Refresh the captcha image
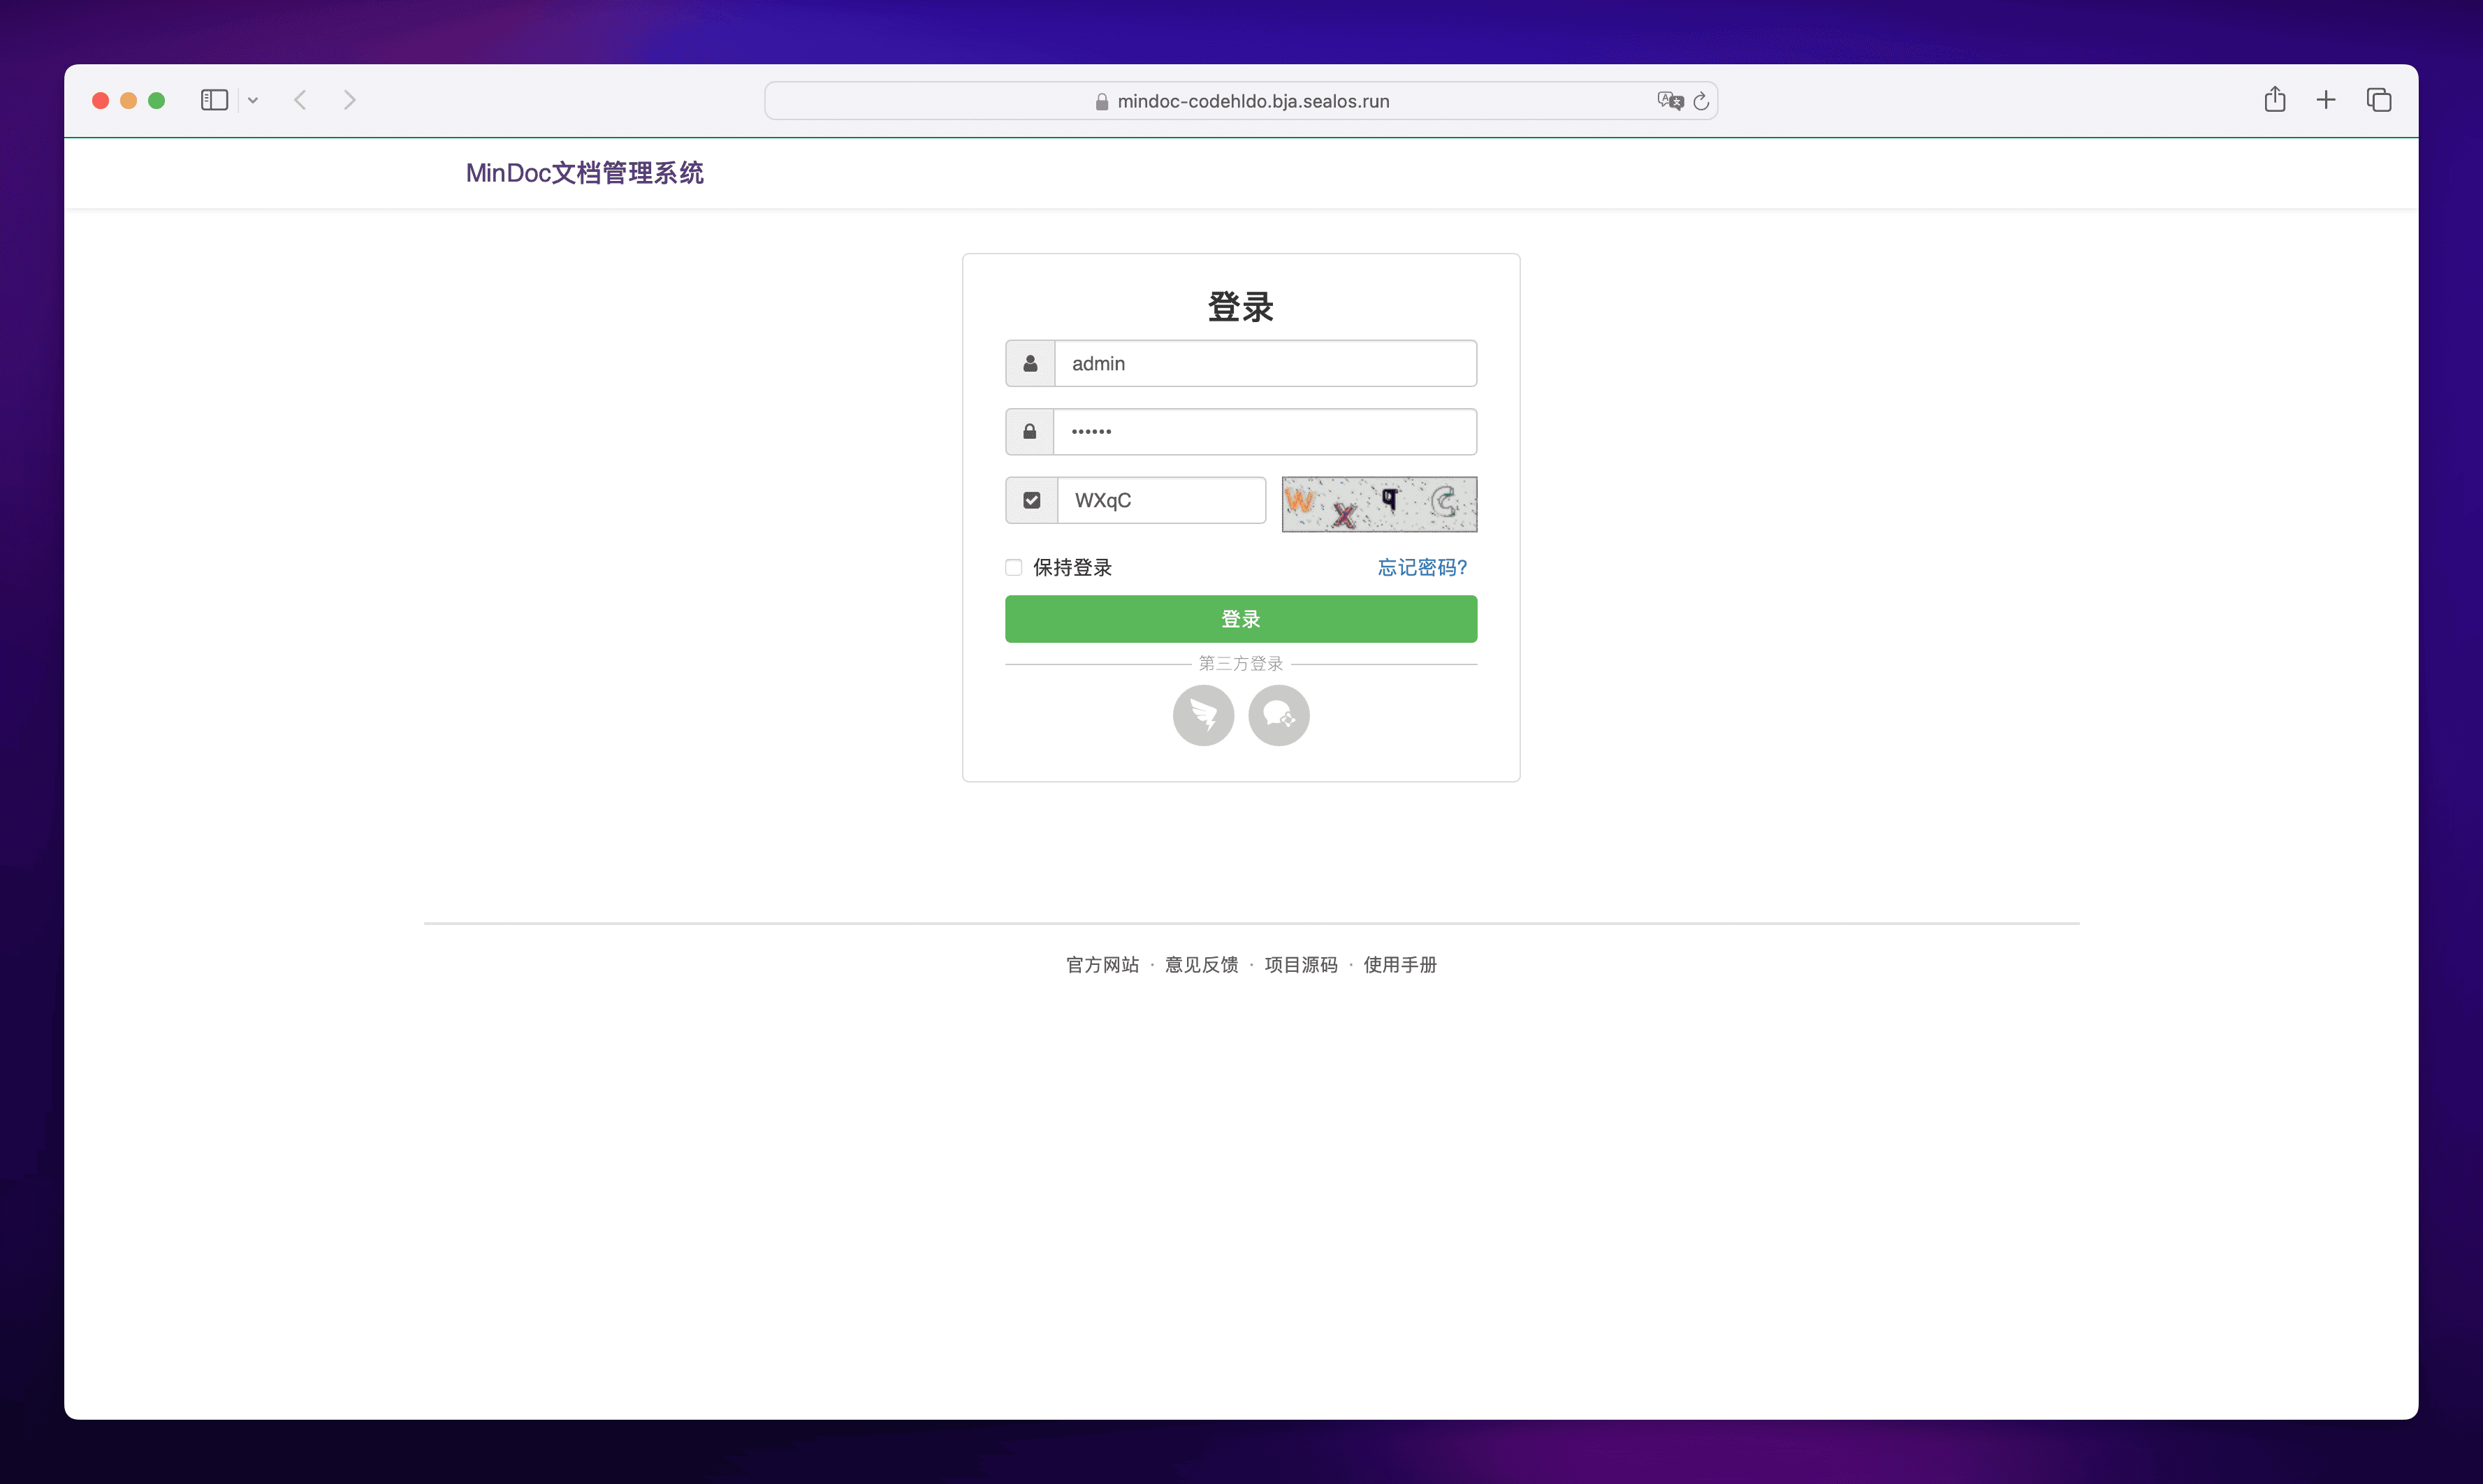The height and width of the screenshot is (1484, 2483). coord(1379,504)
